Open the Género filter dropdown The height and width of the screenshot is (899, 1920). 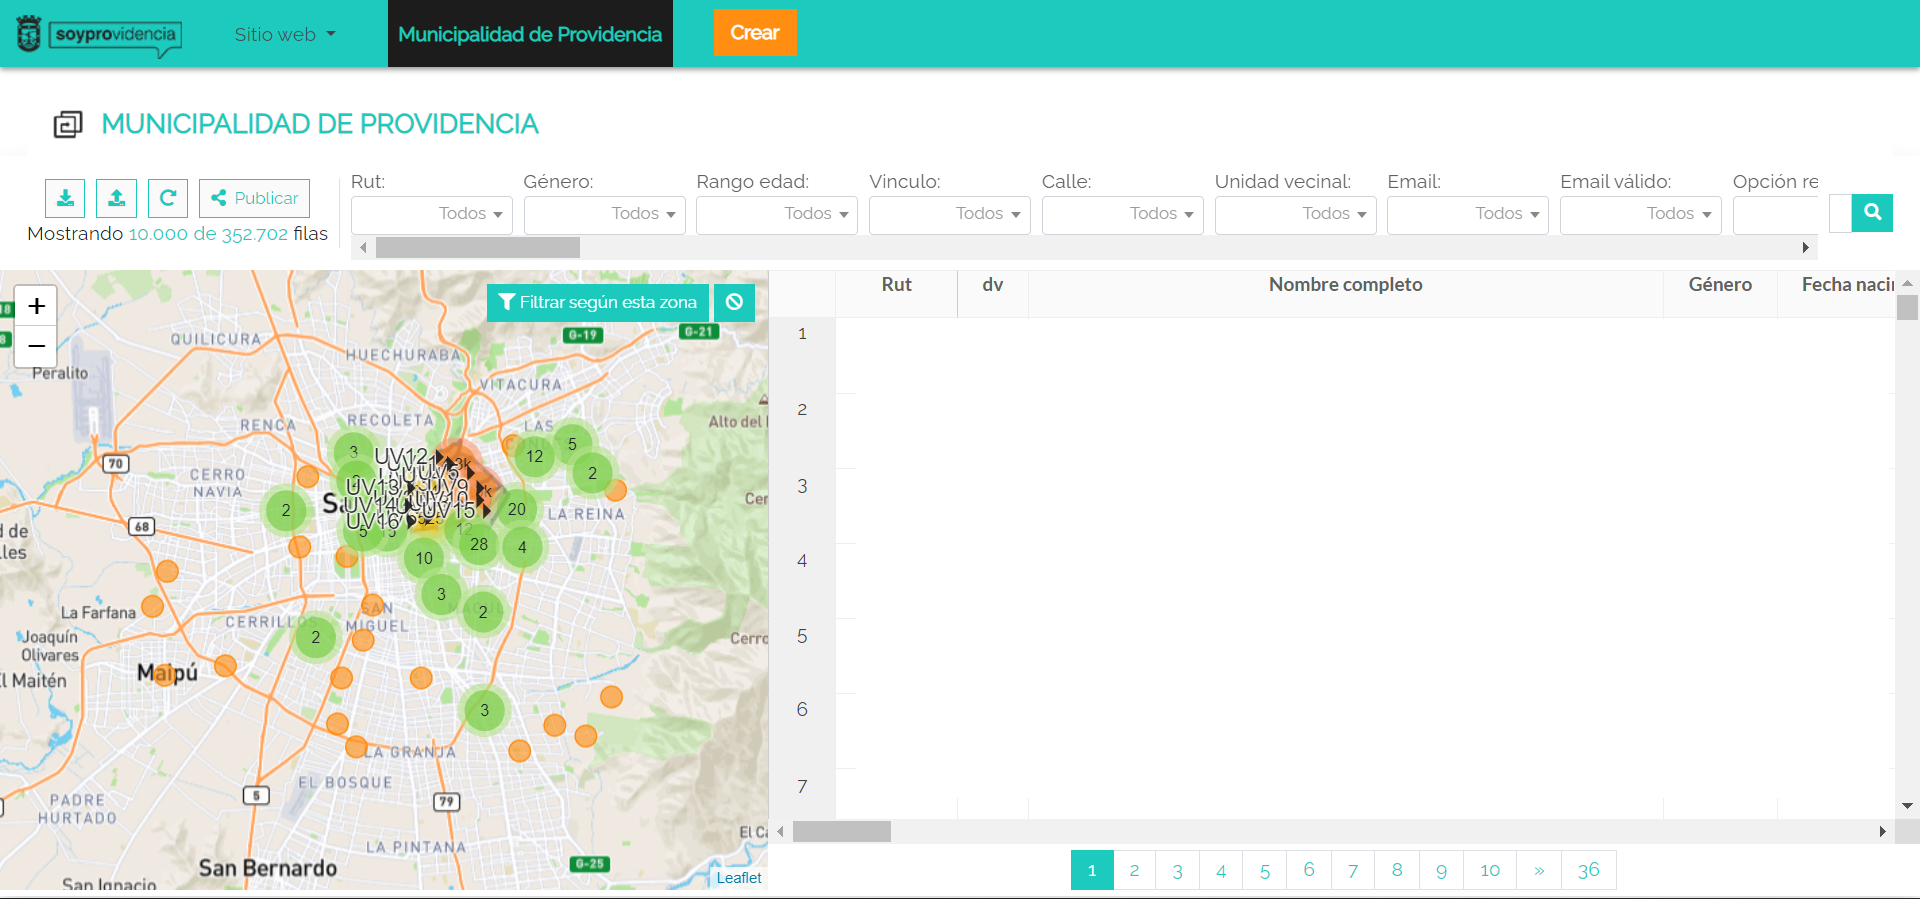tap(604, 214)
